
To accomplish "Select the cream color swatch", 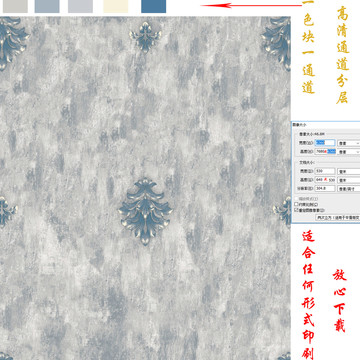I will click(x=116, y=6).
